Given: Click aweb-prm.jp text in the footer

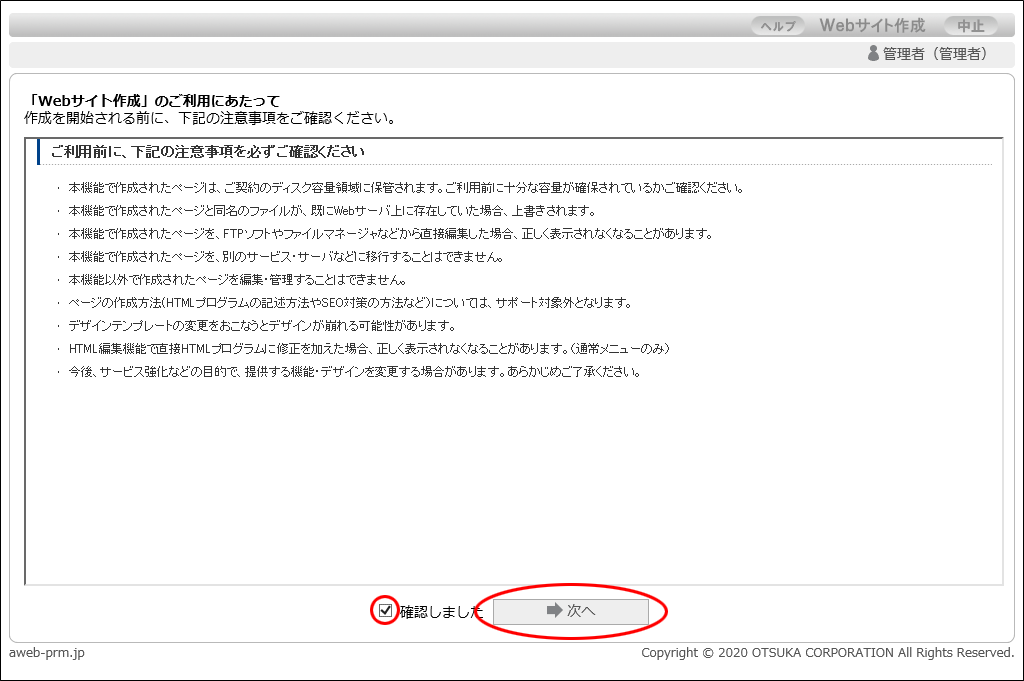Looking at the screenshot, I should [x=48, y=653].
